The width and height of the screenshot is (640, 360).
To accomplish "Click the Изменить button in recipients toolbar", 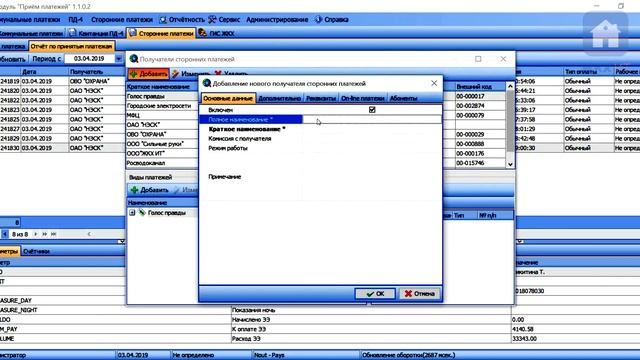I will (x=191, y=74).
